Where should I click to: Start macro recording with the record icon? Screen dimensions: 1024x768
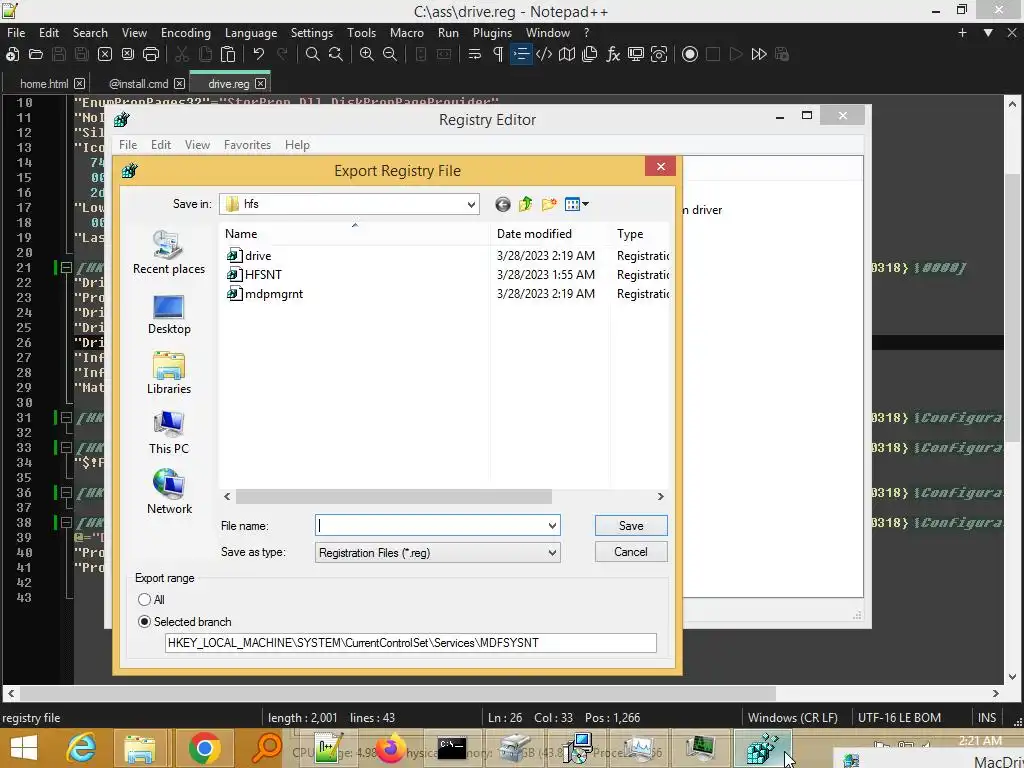coord(690,54)
